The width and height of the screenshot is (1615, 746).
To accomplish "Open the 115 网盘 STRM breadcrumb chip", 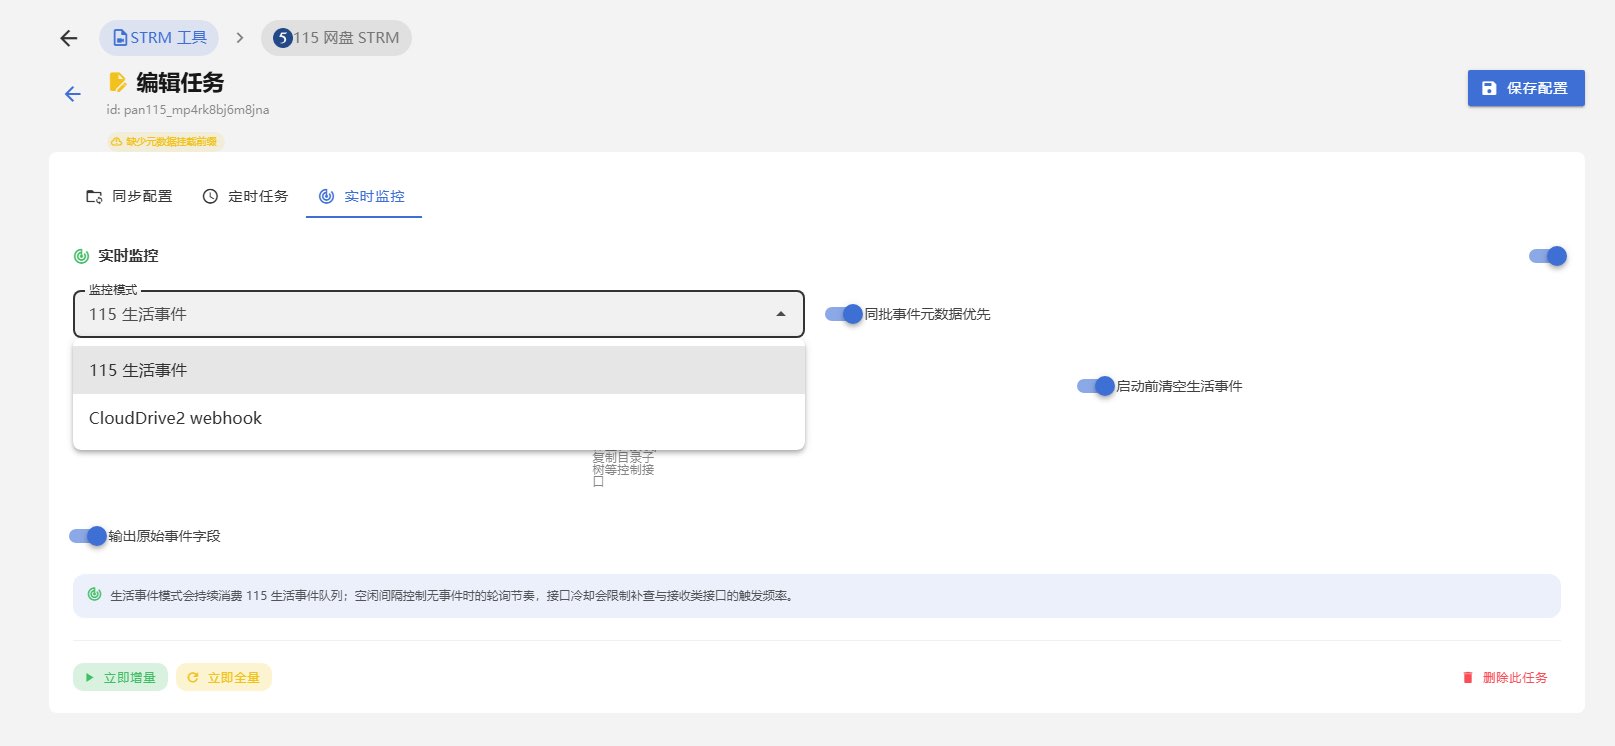I will [x=336, y=38].
